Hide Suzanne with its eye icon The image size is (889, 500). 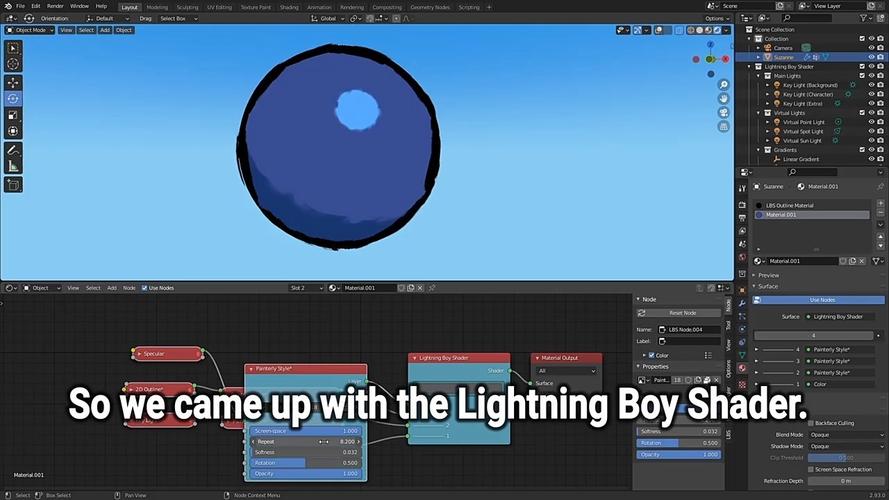pyautogui.click(x=871, y=57)
